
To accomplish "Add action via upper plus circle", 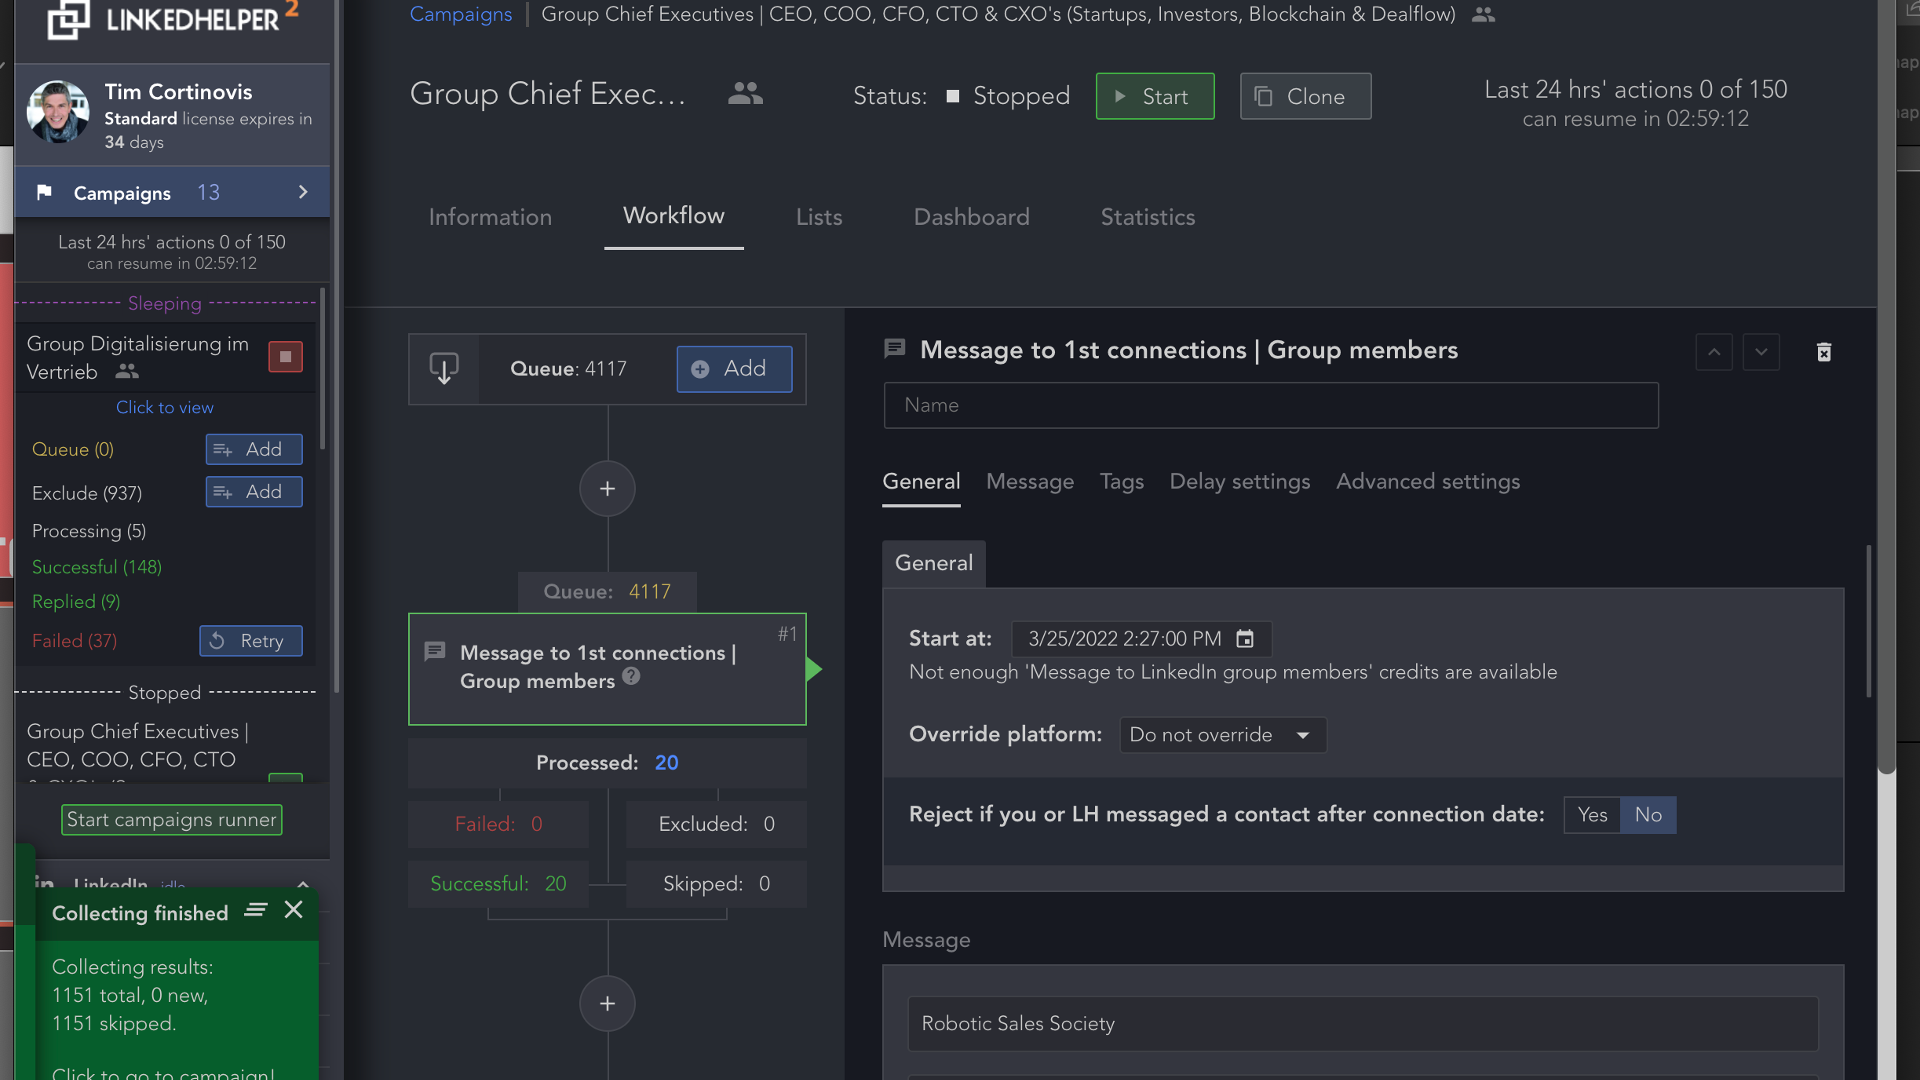I will (x=607, y=489).
